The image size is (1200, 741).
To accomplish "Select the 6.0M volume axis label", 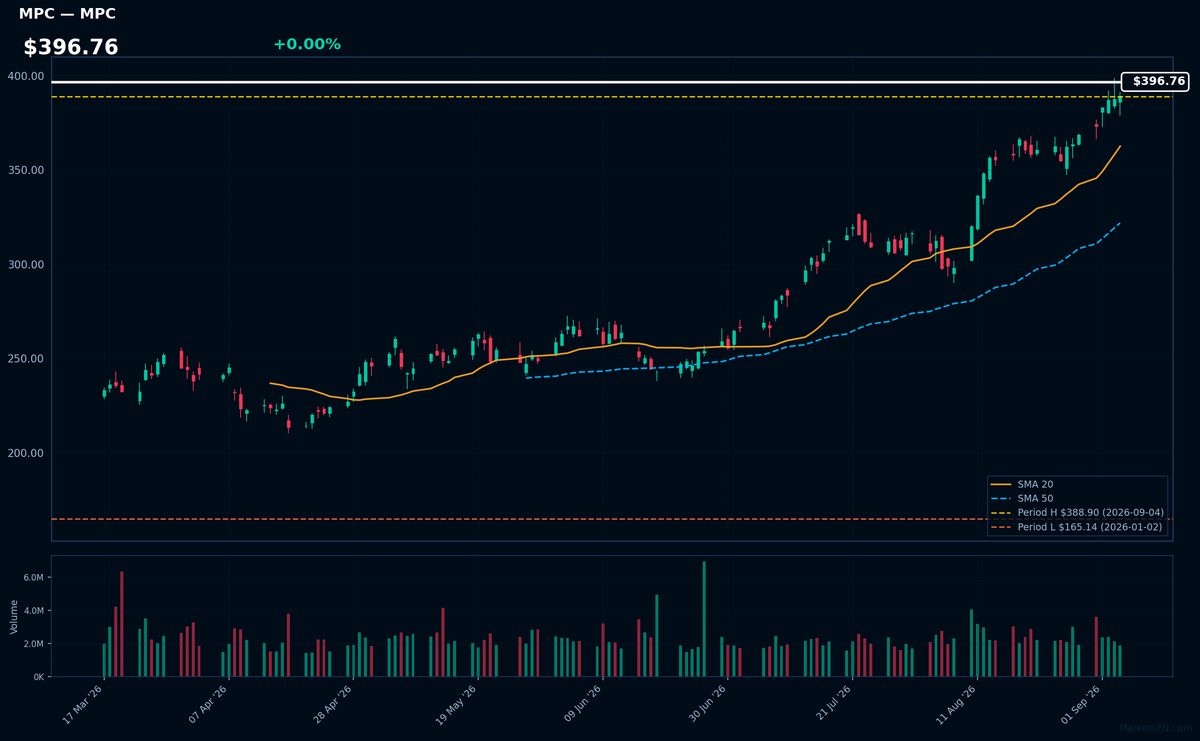I will pos(33,577).
